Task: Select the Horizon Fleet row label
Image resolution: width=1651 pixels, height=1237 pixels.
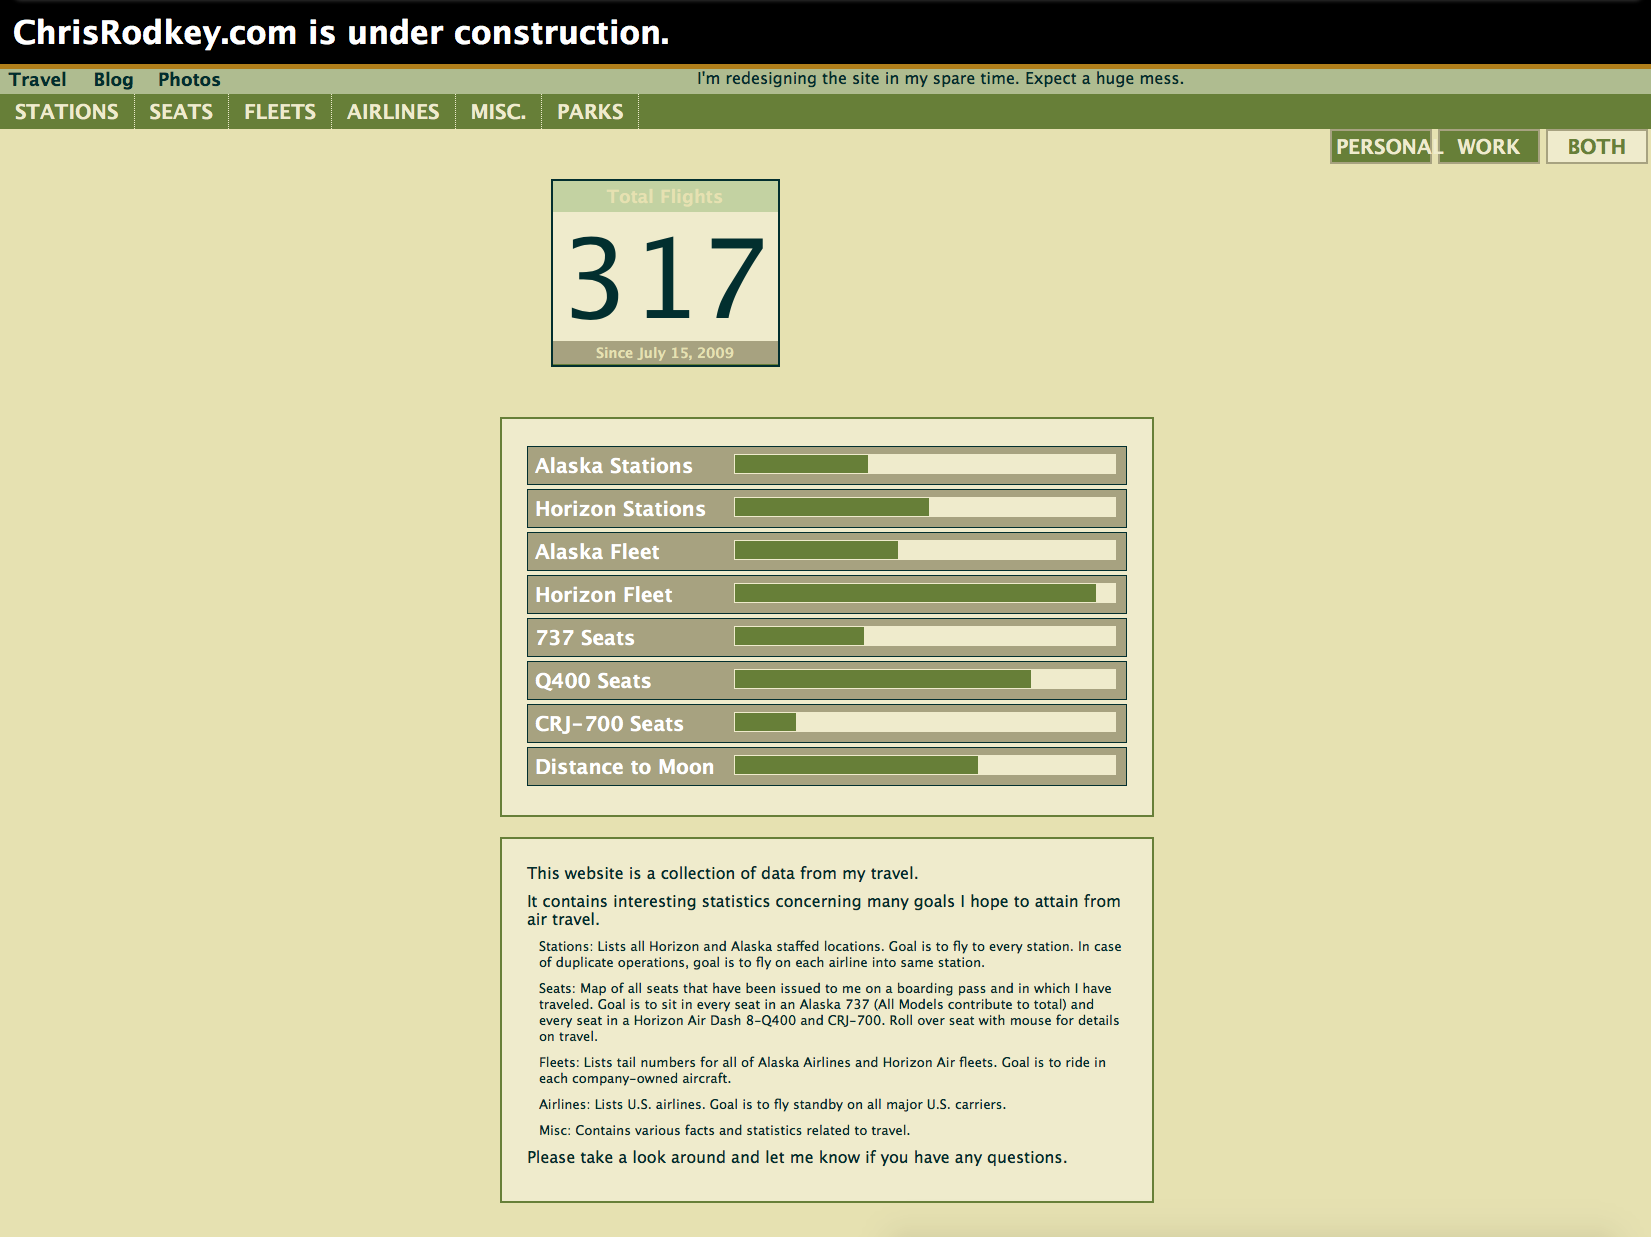Action: pyautogui.click(x=604, y=595)
